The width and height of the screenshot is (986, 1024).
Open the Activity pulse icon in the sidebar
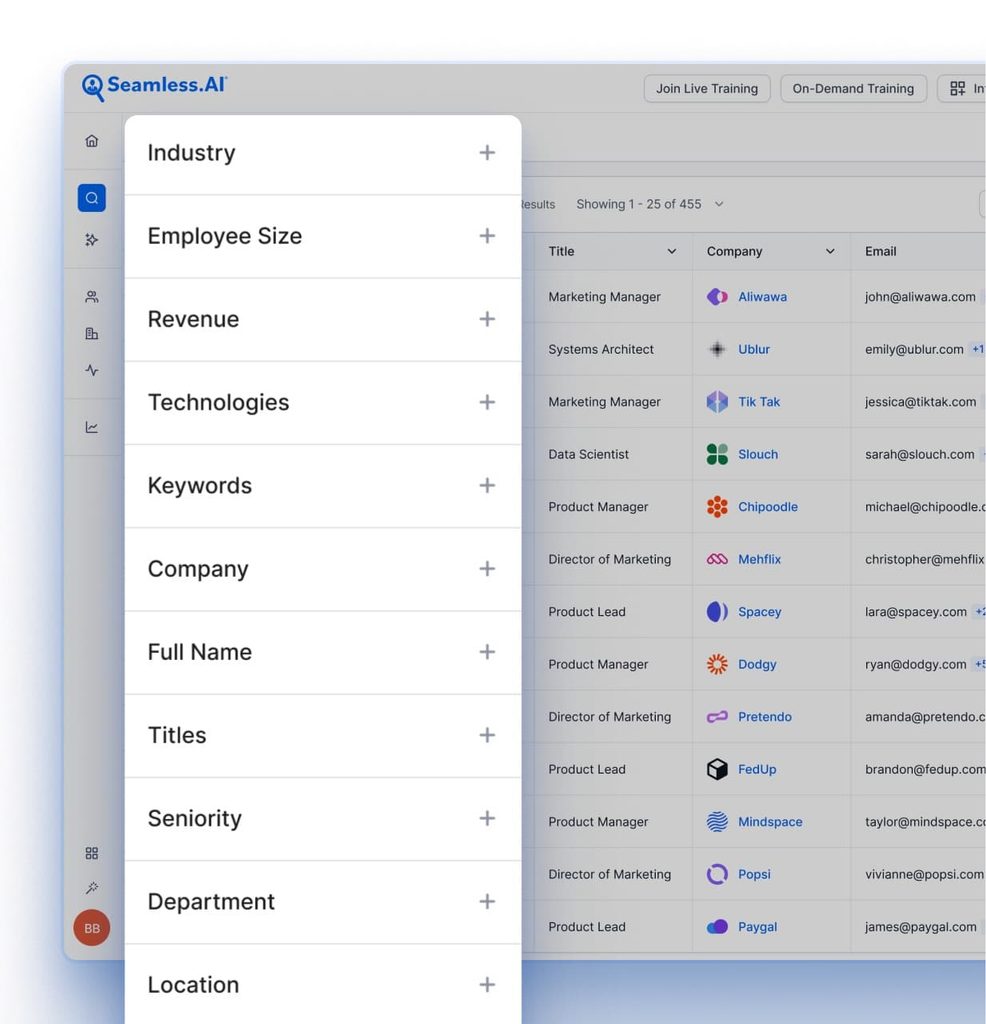coord(91,370)
